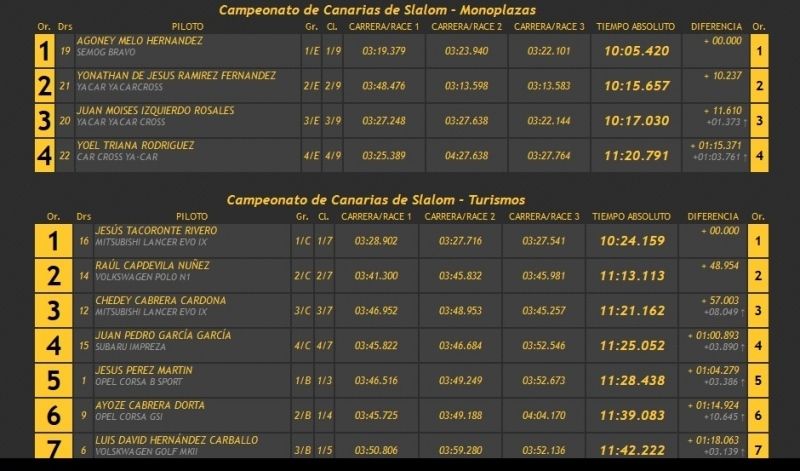Screen dimensions: 800x471
Task: Click RAÚL CAPDEVILA NUÑEZ pilot name
Action: pos(152,265)
